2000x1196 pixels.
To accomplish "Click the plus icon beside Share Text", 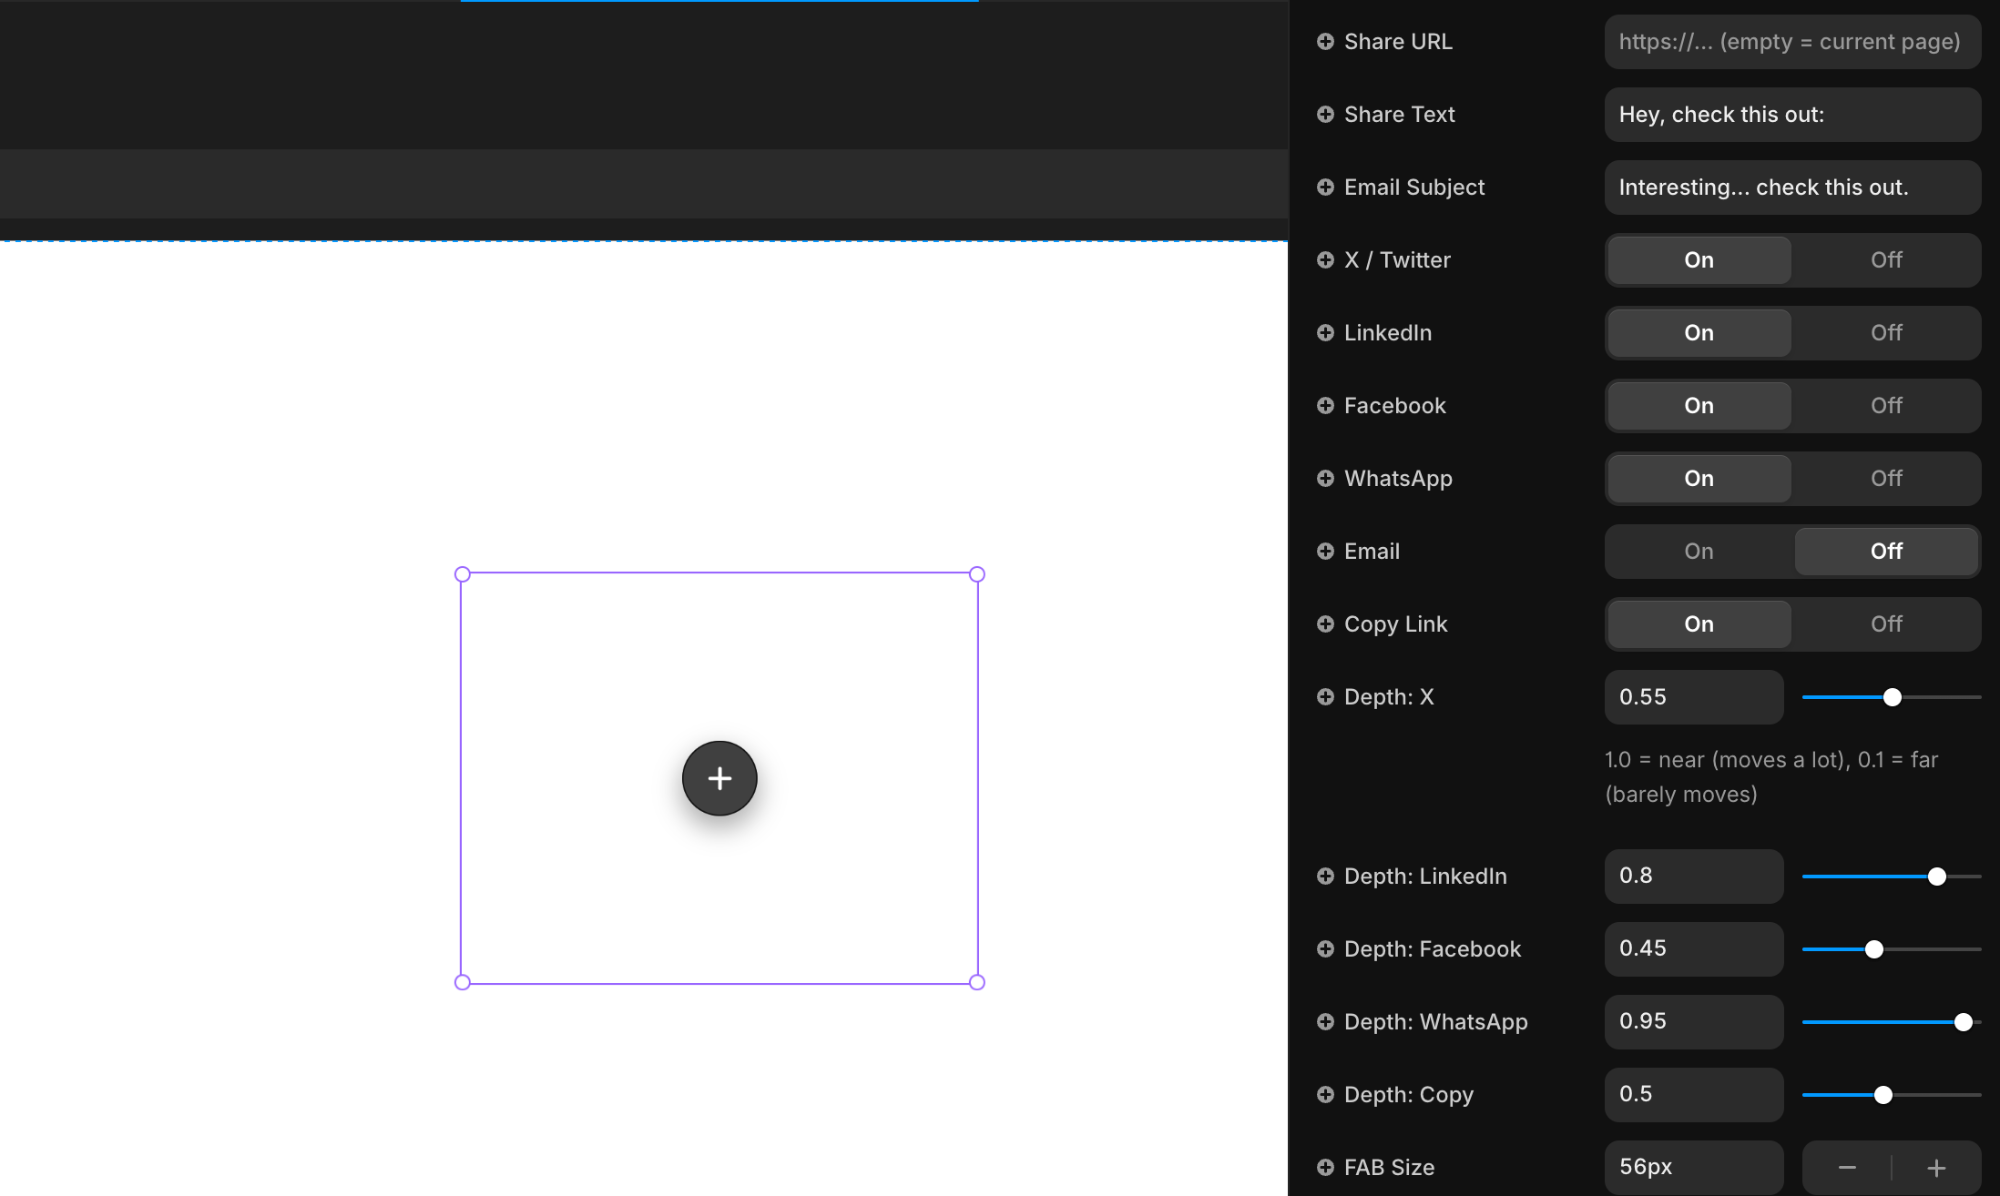I will 1325,114.
